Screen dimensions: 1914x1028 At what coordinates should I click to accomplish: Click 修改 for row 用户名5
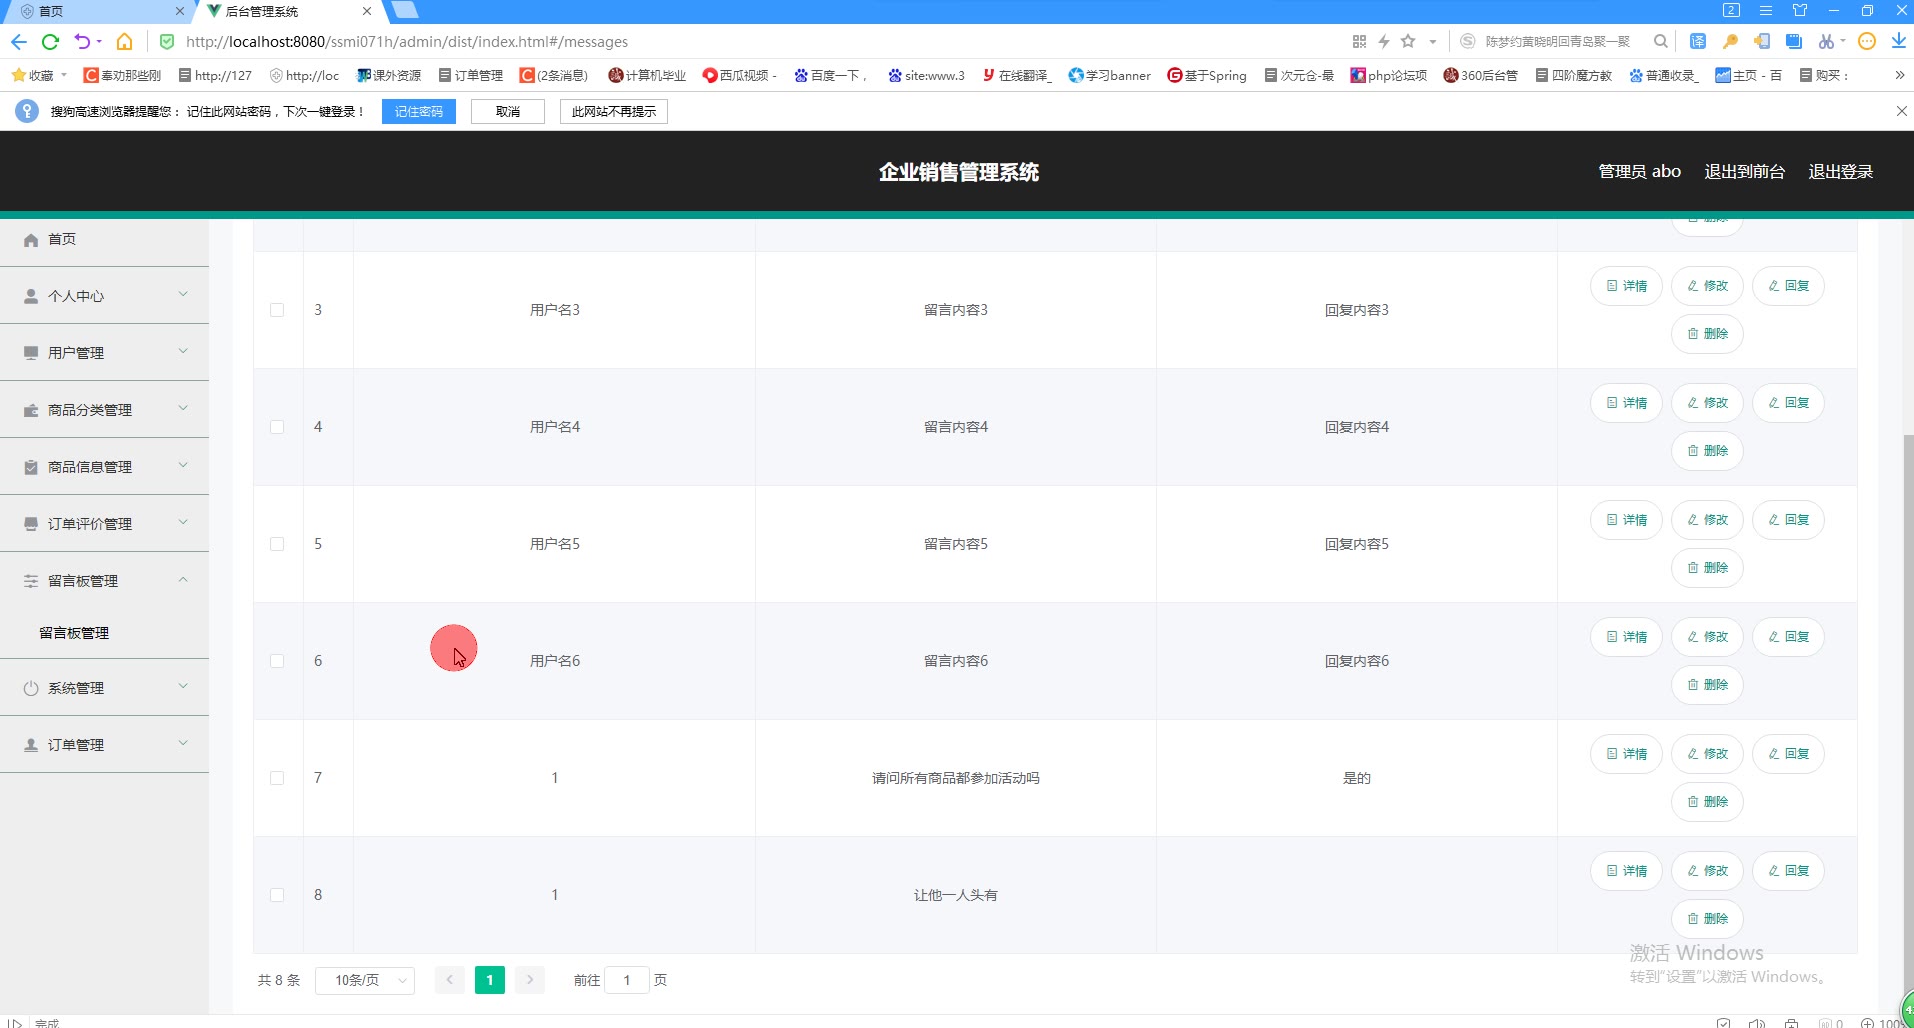1707,520
